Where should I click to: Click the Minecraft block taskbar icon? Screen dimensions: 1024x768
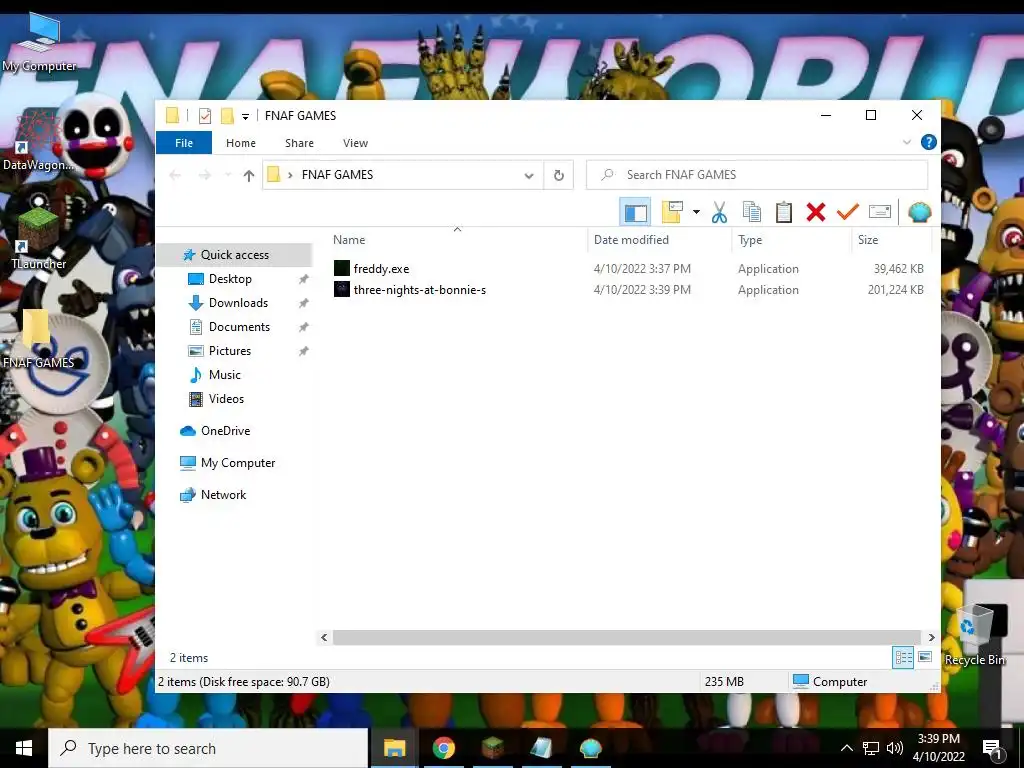pyautogui.click(x=492, y=748)
